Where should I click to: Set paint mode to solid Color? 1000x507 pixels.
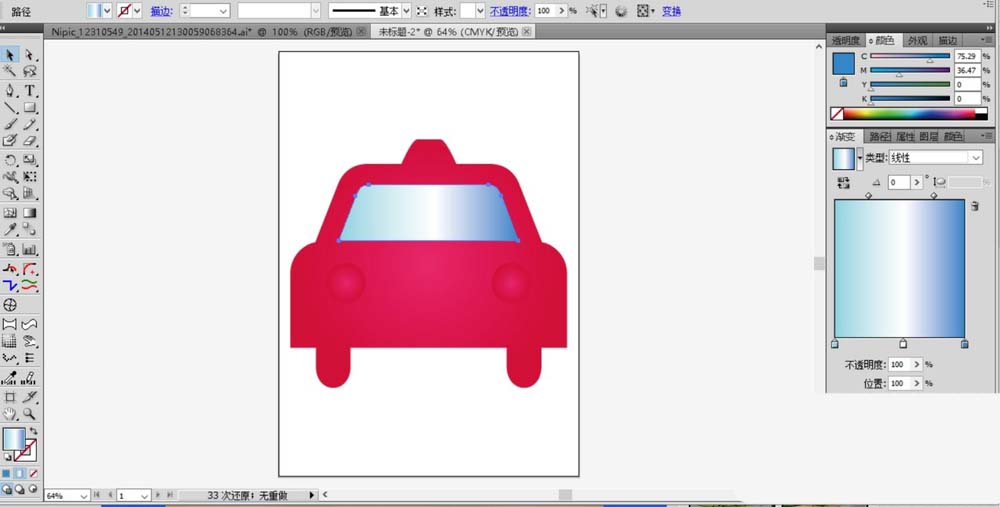[x=6, y=473]
